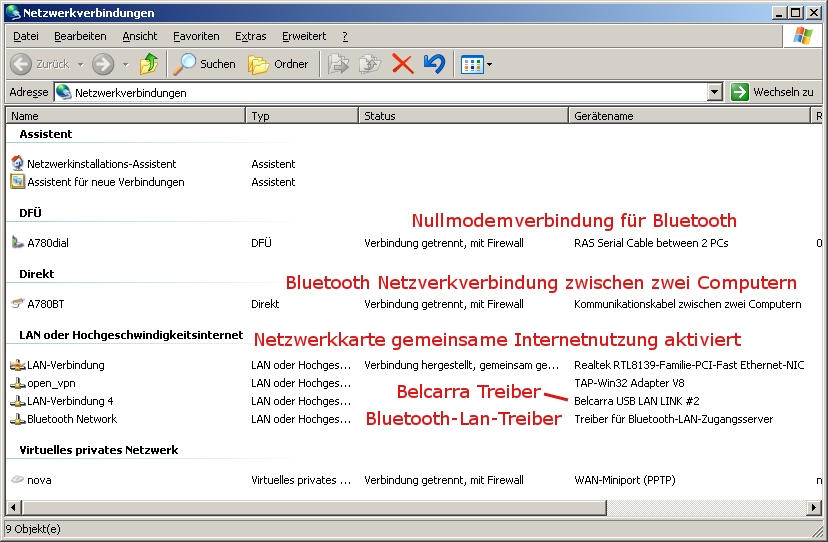Open the Extras menu
This screenshot has height=542, width=828.
click(x=250, y=36)
